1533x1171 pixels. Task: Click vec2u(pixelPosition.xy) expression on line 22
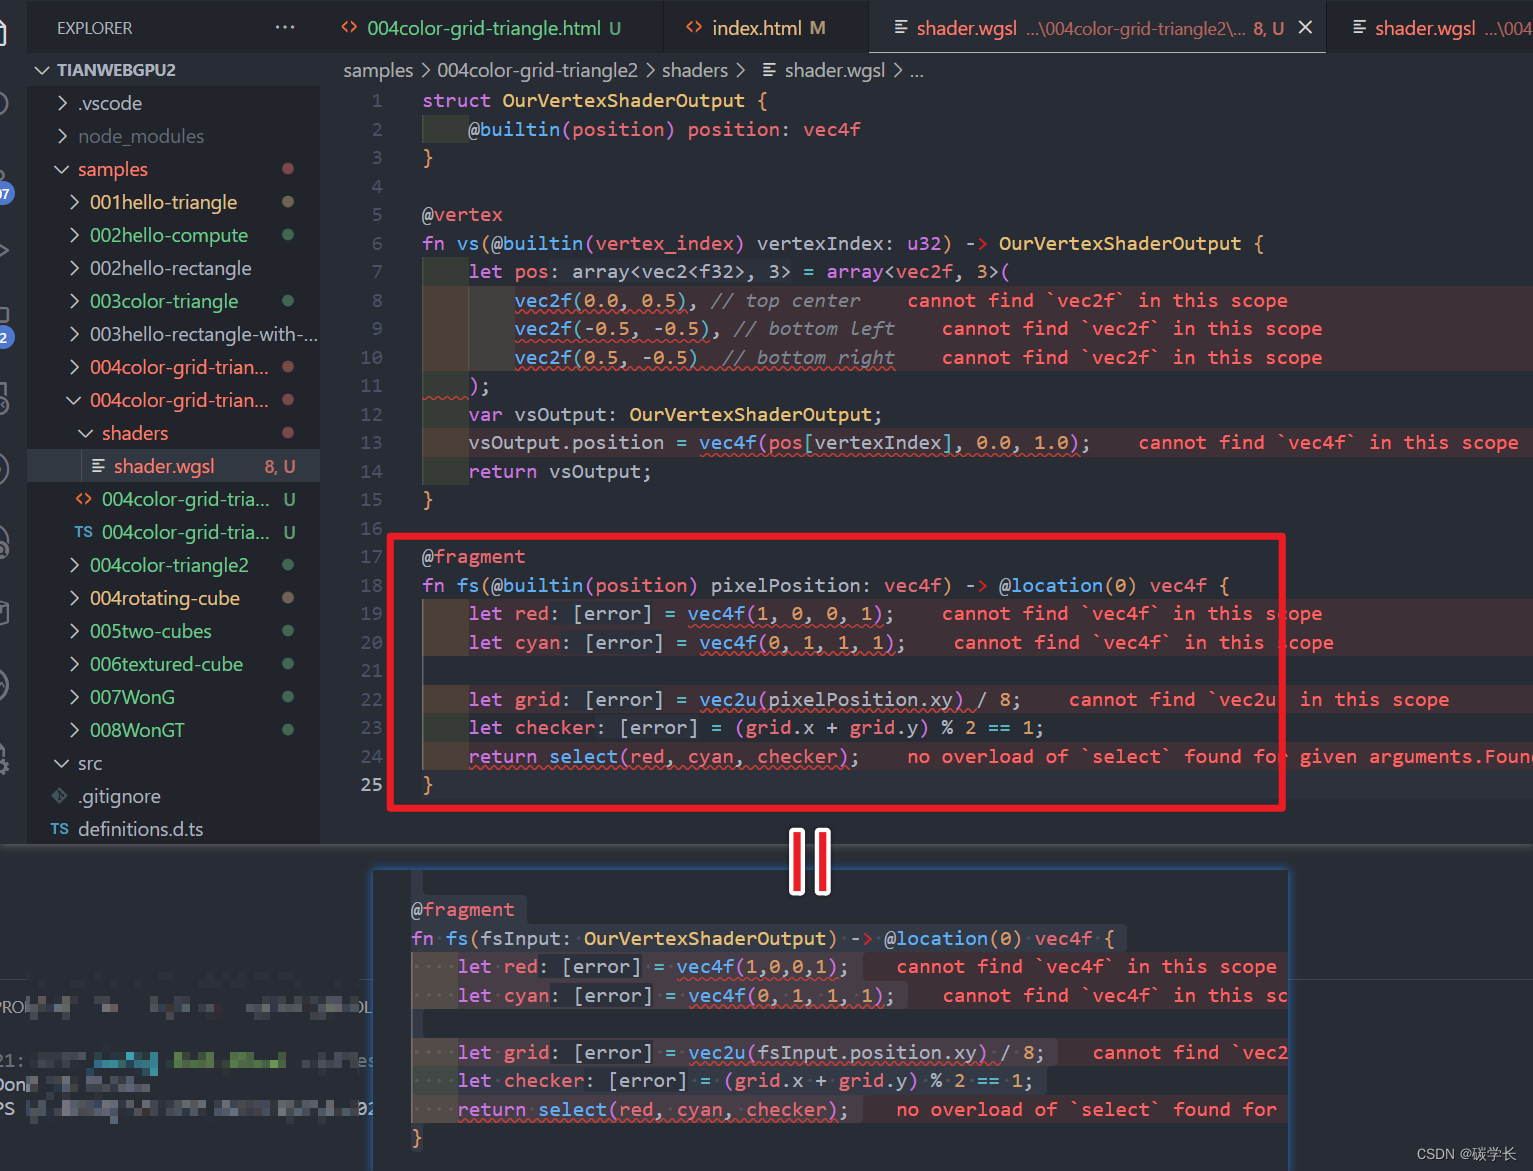pos(831,699)
